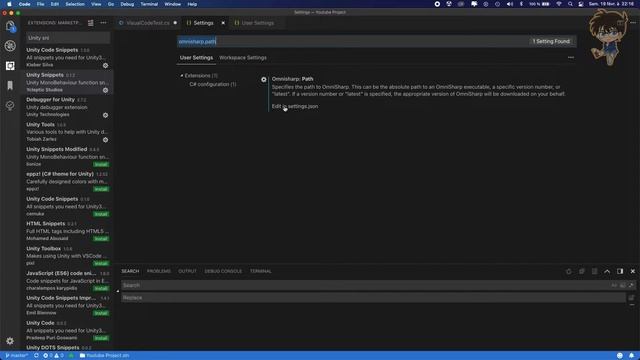Clear extensions search results icon
This screenshot has height=360, width=640.
pyautogui.click(x=91, y=23)
